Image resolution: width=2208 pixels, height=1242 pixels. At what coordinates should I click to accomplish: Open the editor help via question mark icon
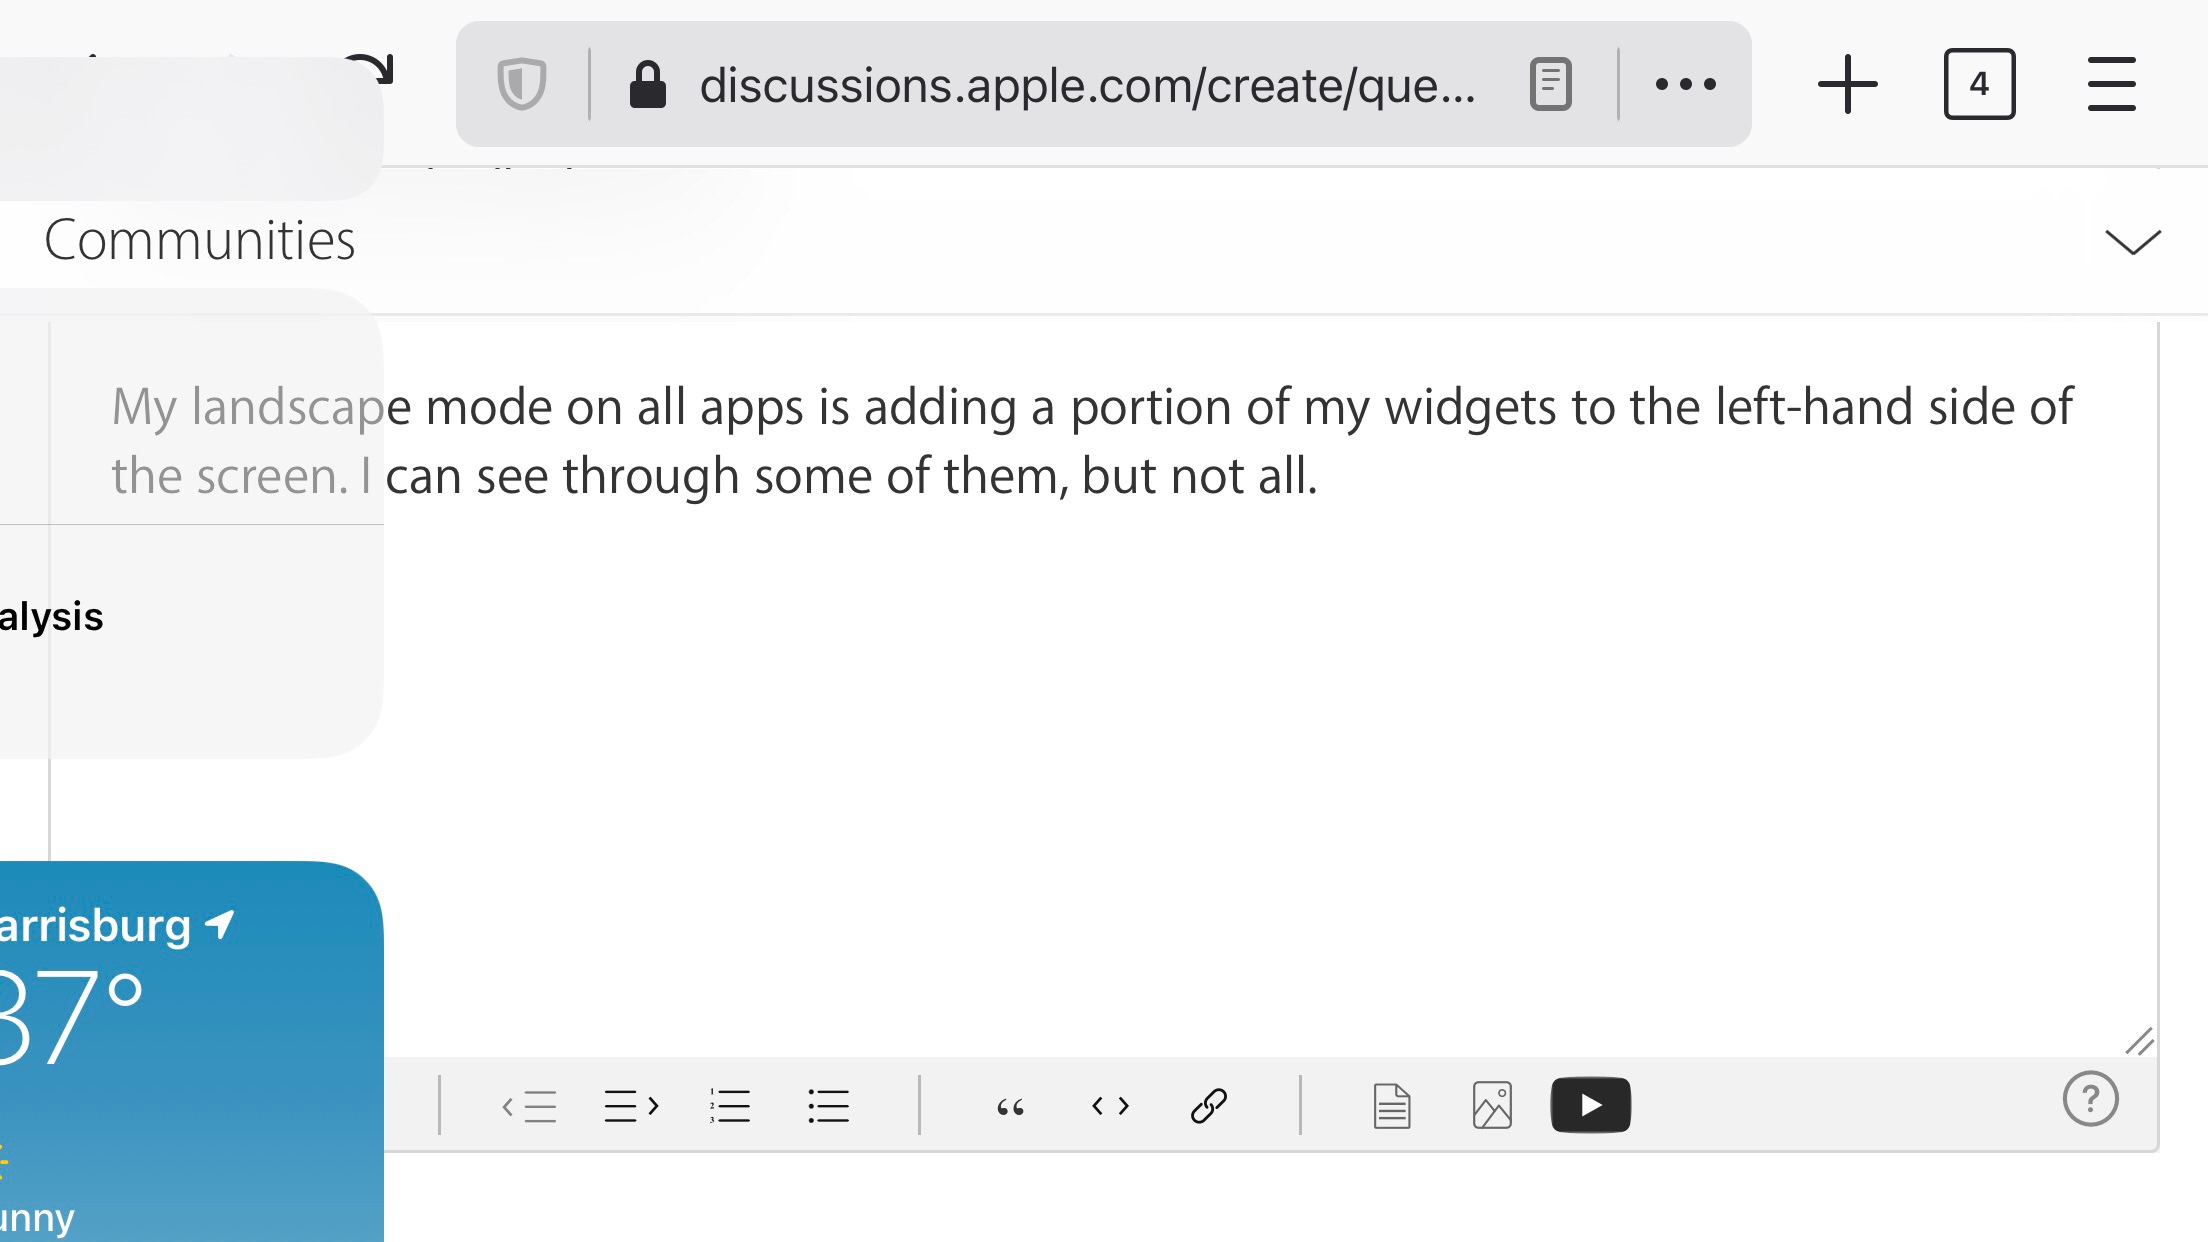(2092, 1100)
